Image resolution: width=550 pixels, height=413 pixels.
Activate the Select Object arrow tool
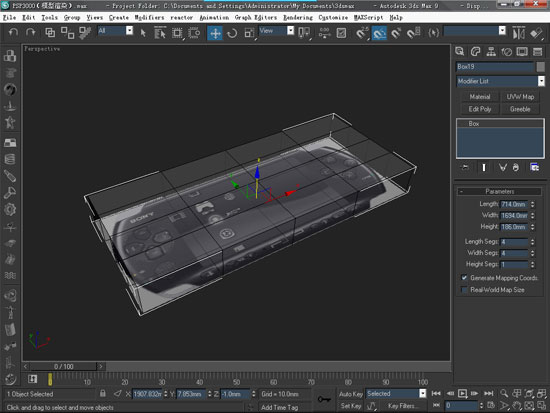(x=143, y=33)
